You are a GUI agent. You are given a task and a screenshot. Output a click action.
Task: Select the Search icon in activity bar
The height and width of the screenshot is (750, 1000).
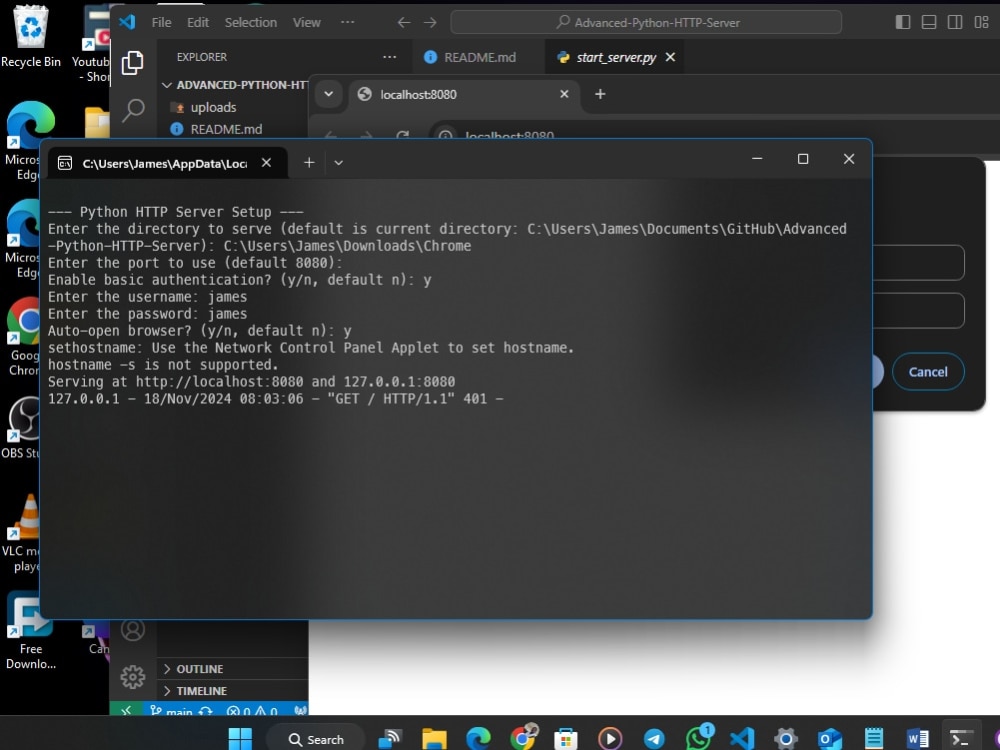coord(133,110)
